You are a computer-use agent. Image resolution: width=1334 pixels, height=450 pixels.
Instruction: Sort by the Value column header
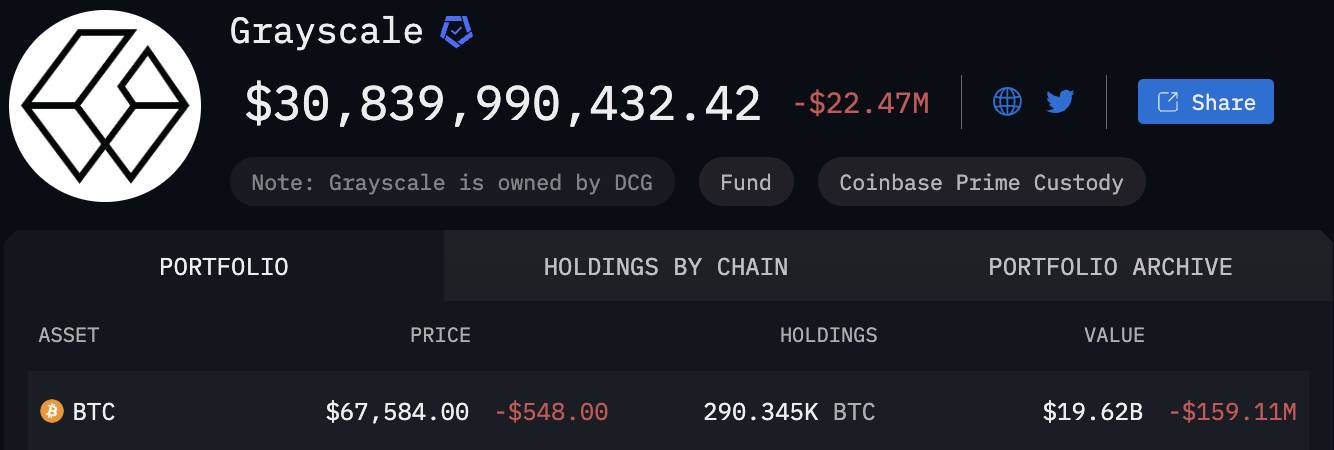point(1114,335)
